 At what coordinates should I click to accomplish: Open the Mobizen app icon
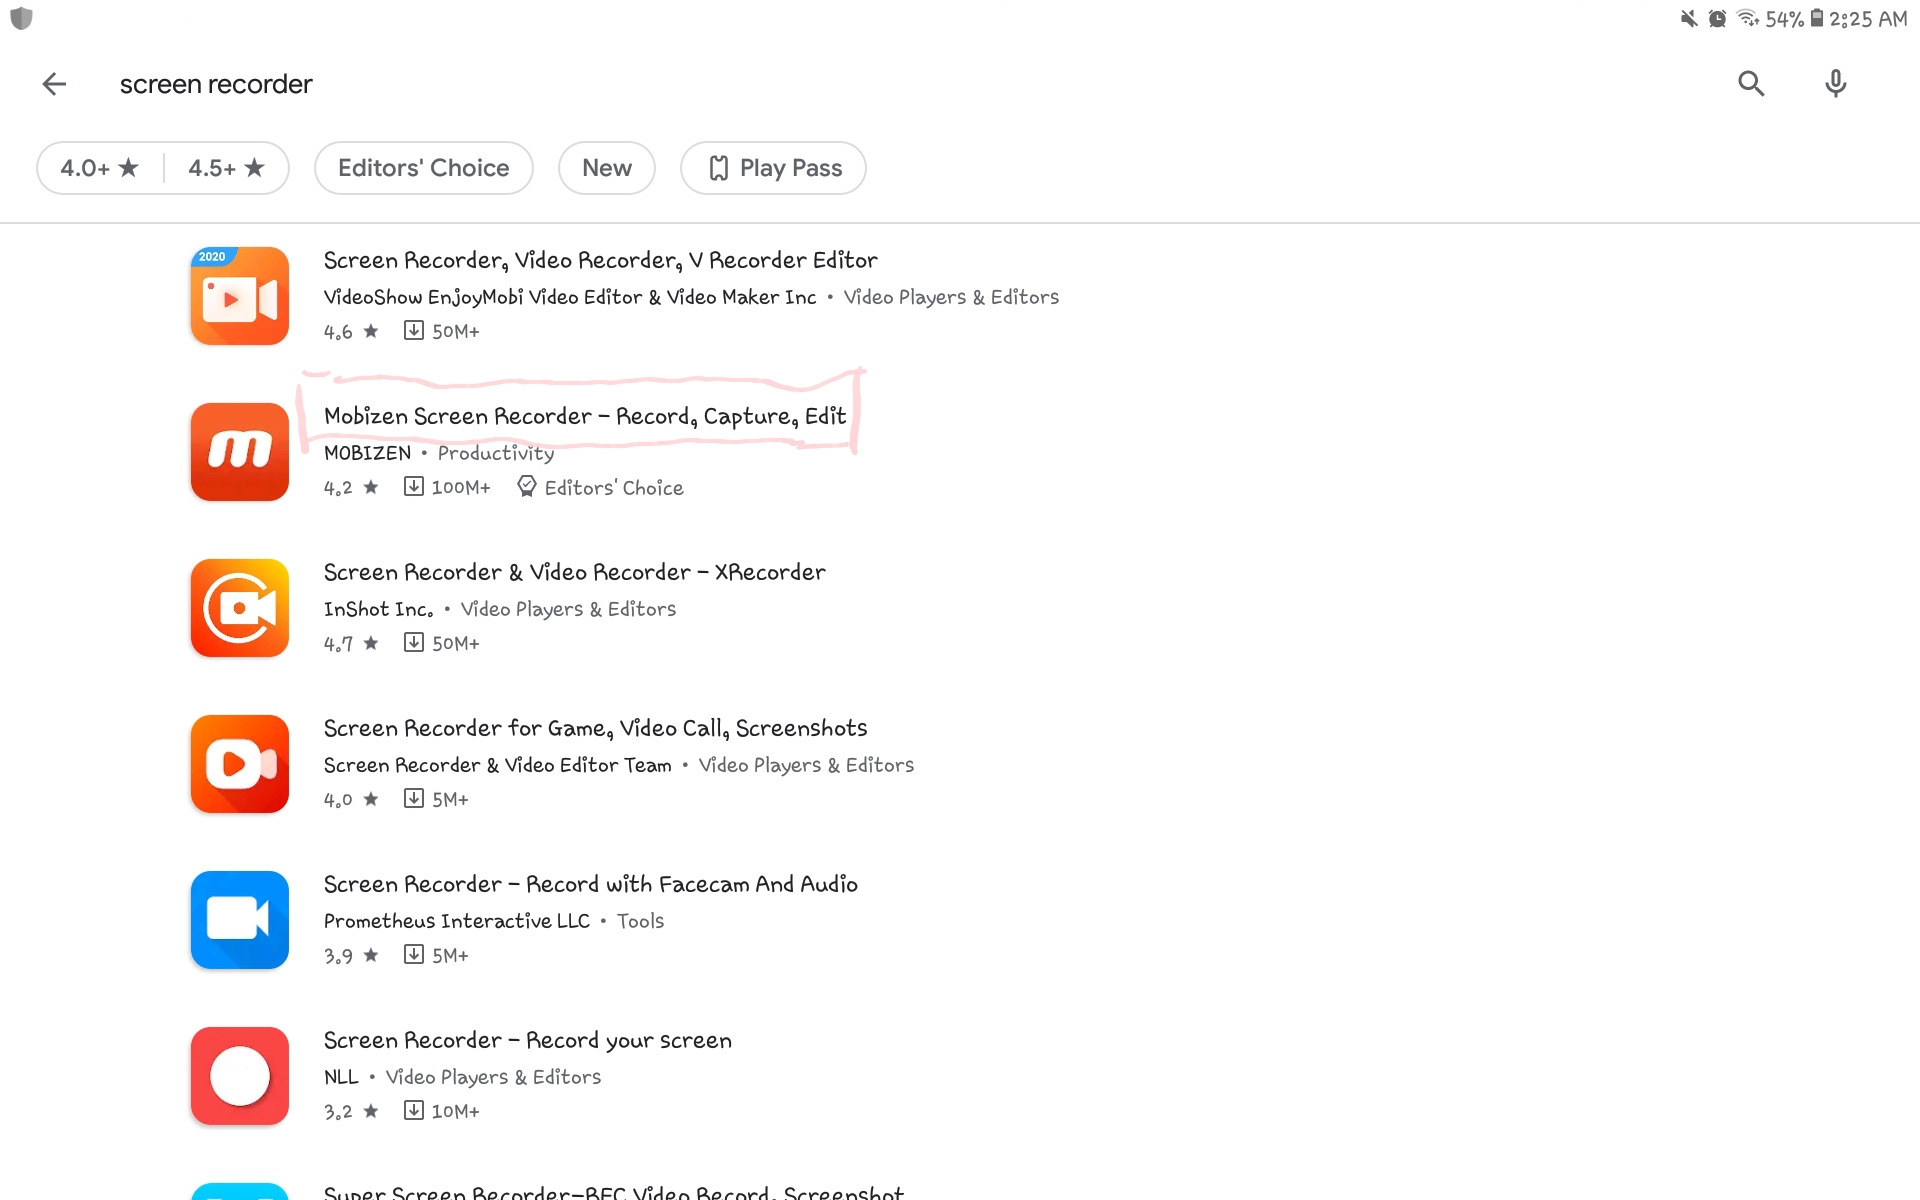point(240,452)
